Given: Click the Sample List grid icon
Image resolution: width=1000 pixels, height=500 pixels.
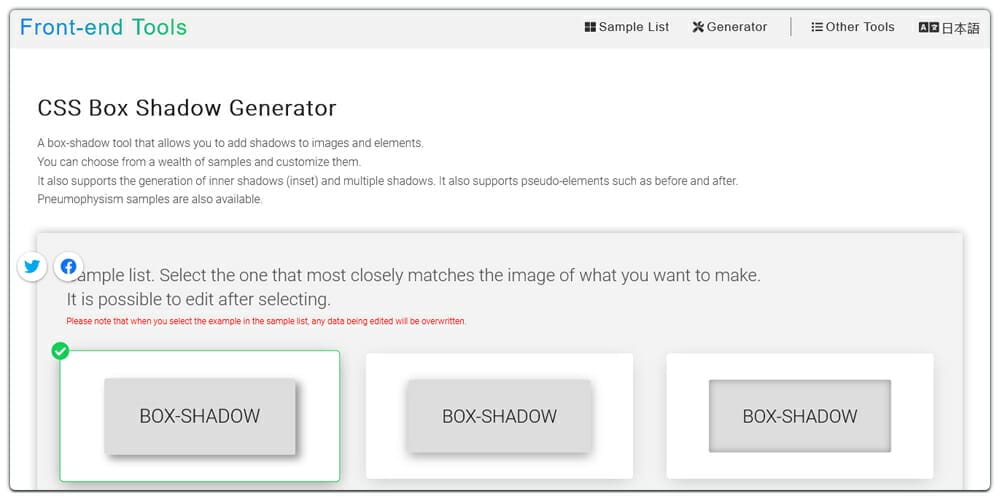Looking at the screenshot, I should coord(590,27).
